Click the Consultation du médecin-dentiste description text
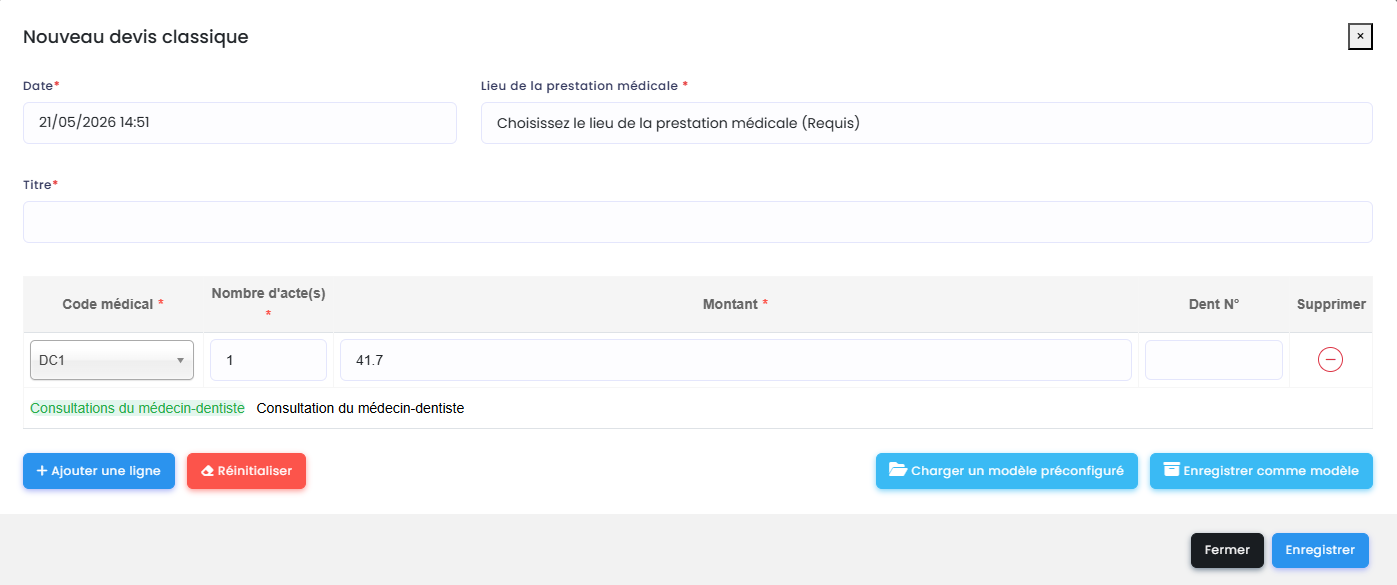 tap(360, 409)
